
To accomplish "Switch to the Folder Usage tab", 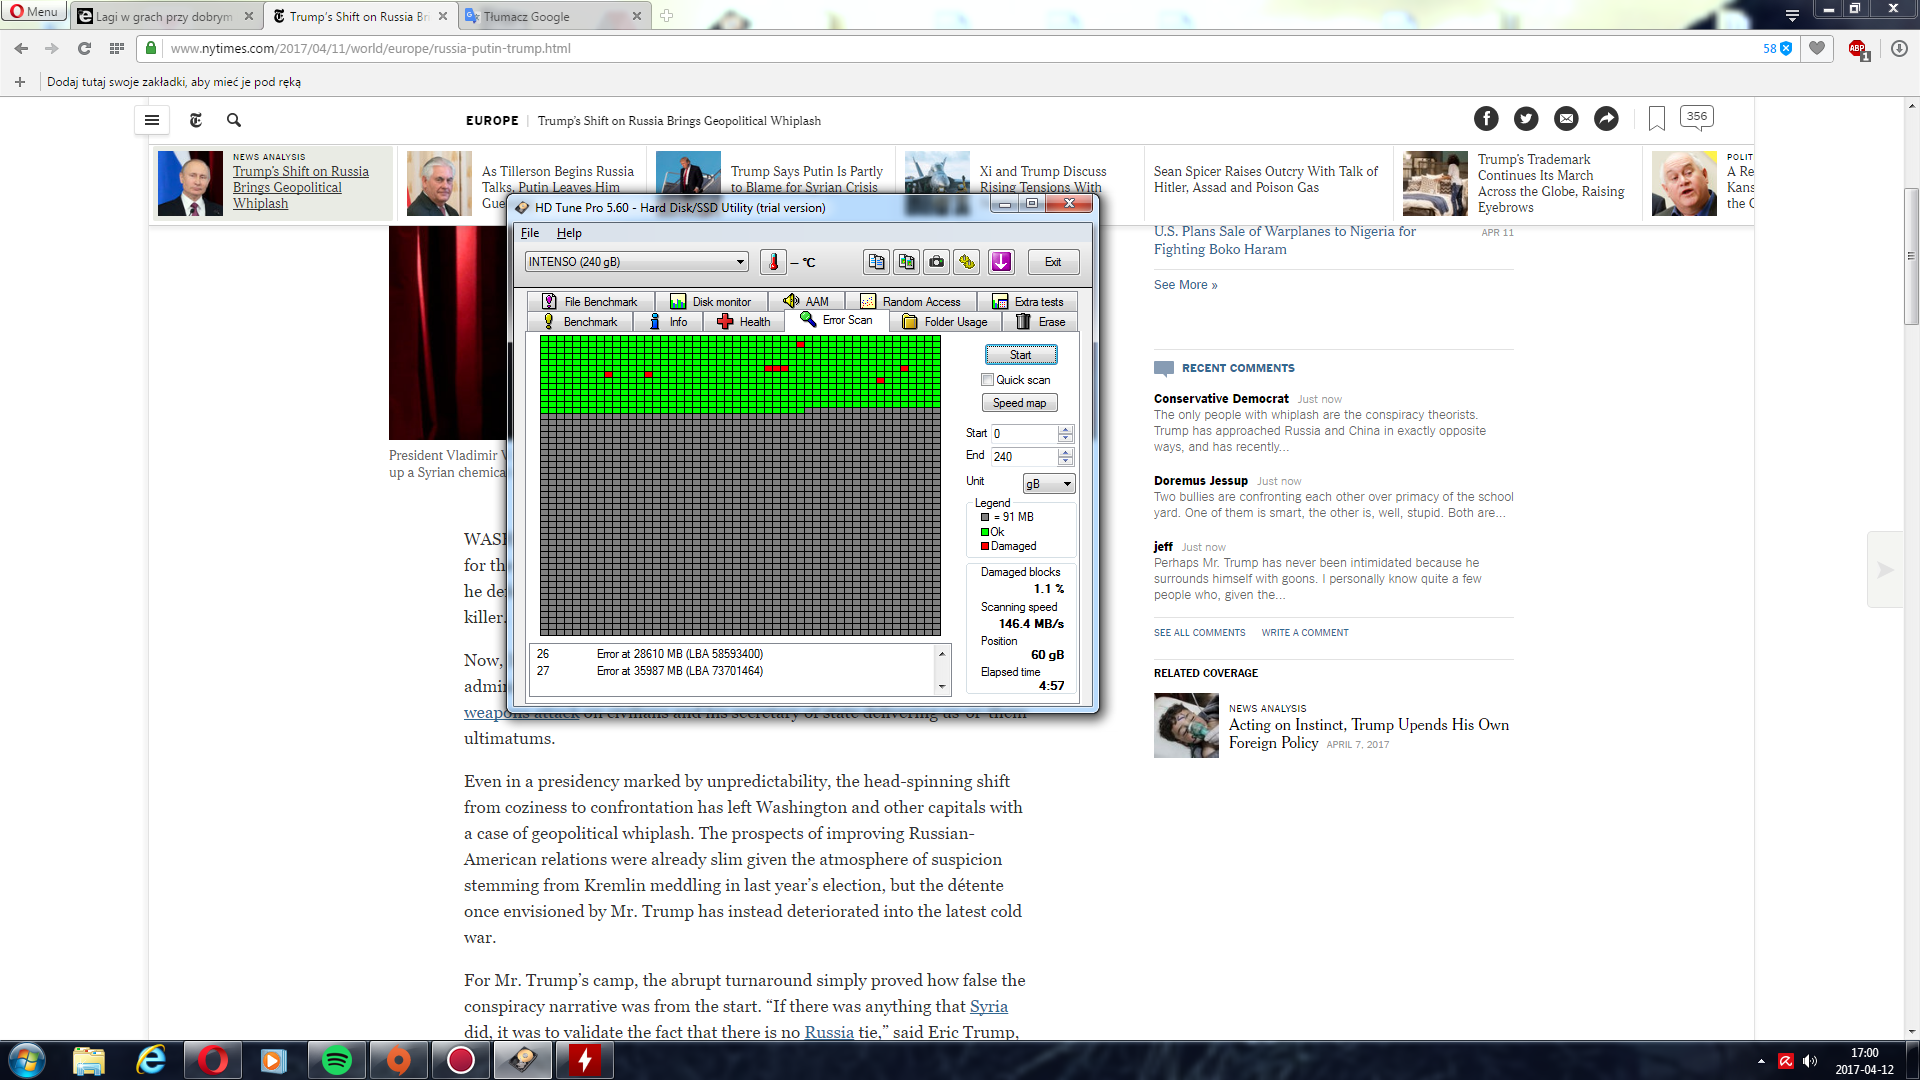I will [x=945, y=322].
